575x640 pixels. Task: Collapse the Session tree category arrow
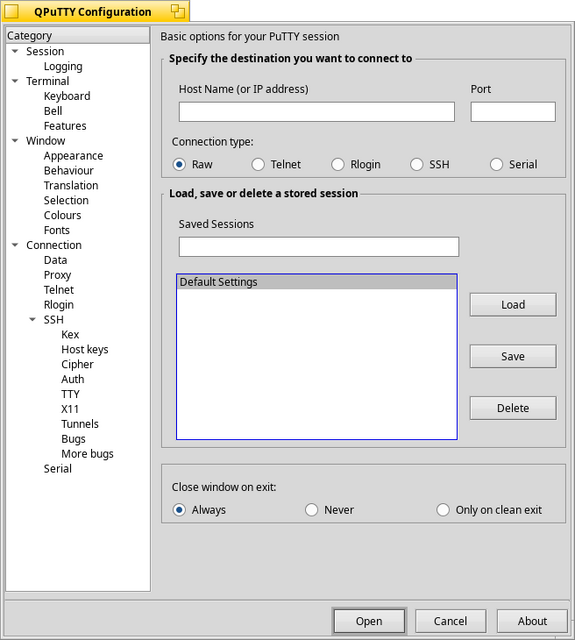(x=15, y=51)
